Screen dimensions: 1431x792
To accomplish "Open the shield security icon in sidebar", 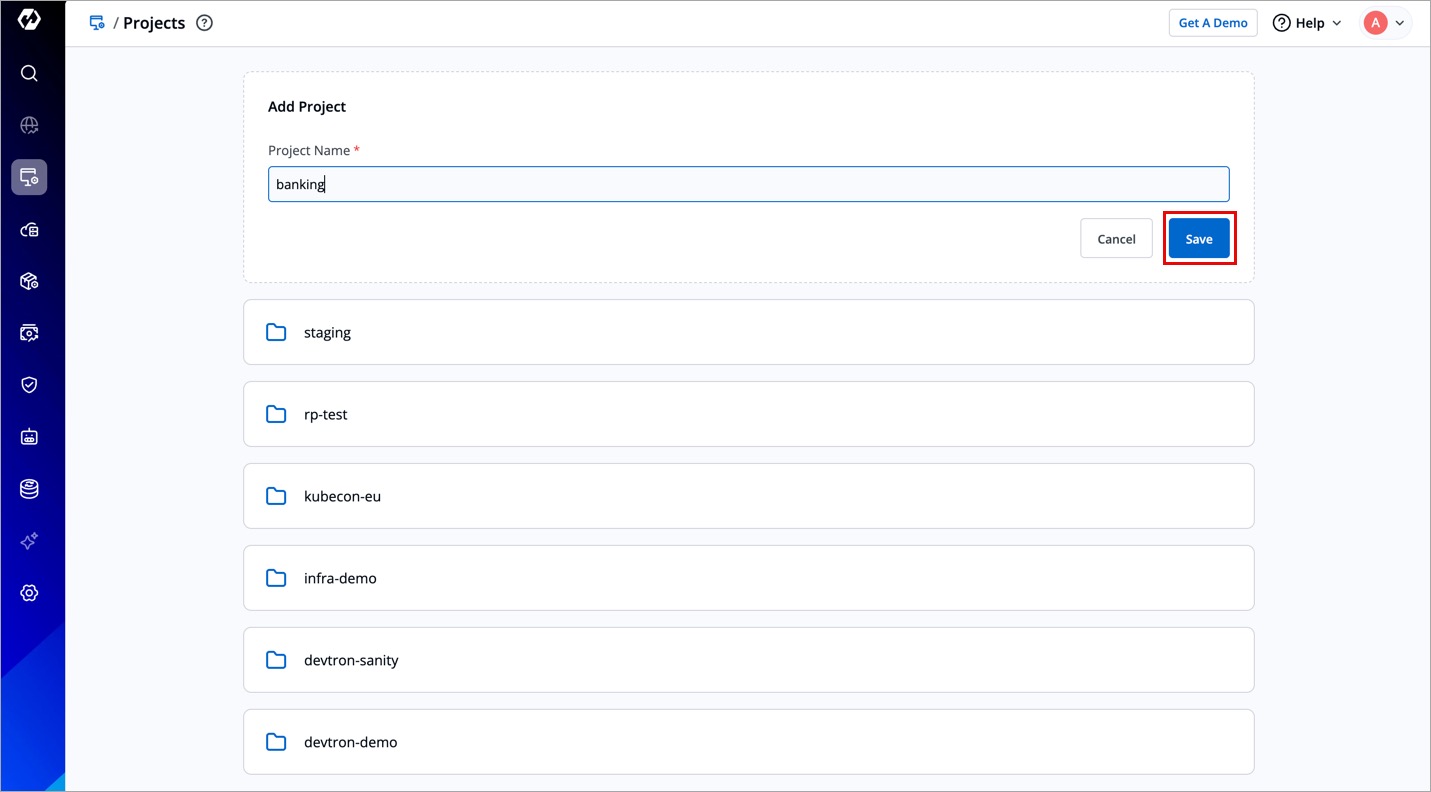I will tap(29, 385).
